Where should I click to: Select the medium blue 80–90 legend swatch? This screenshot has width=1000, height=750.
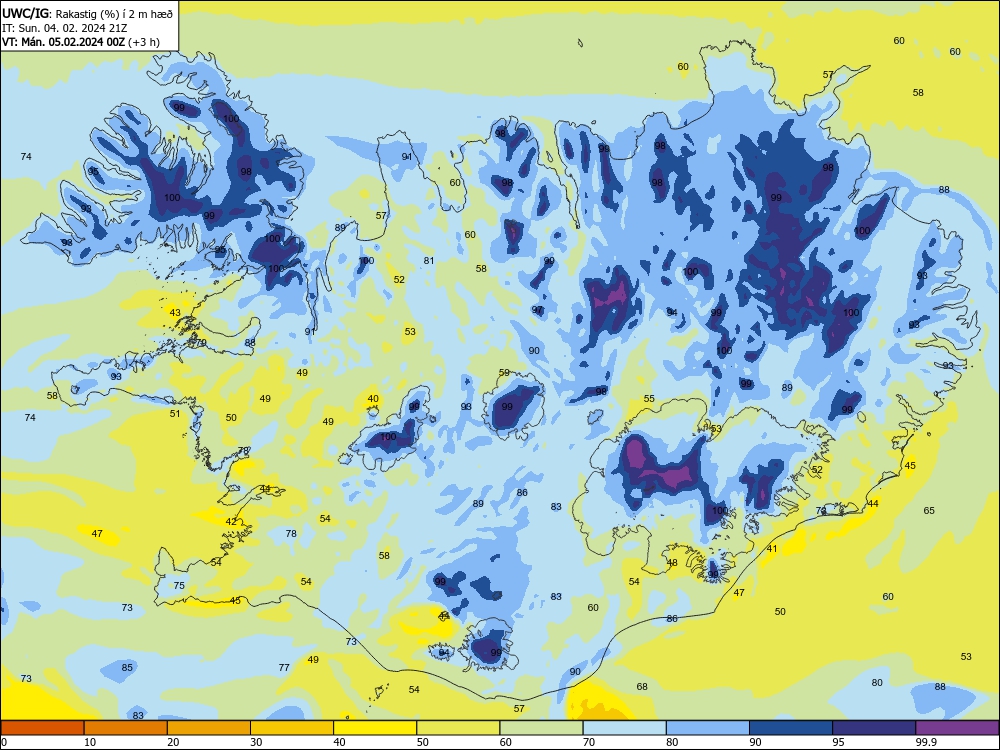pos(708,728)
